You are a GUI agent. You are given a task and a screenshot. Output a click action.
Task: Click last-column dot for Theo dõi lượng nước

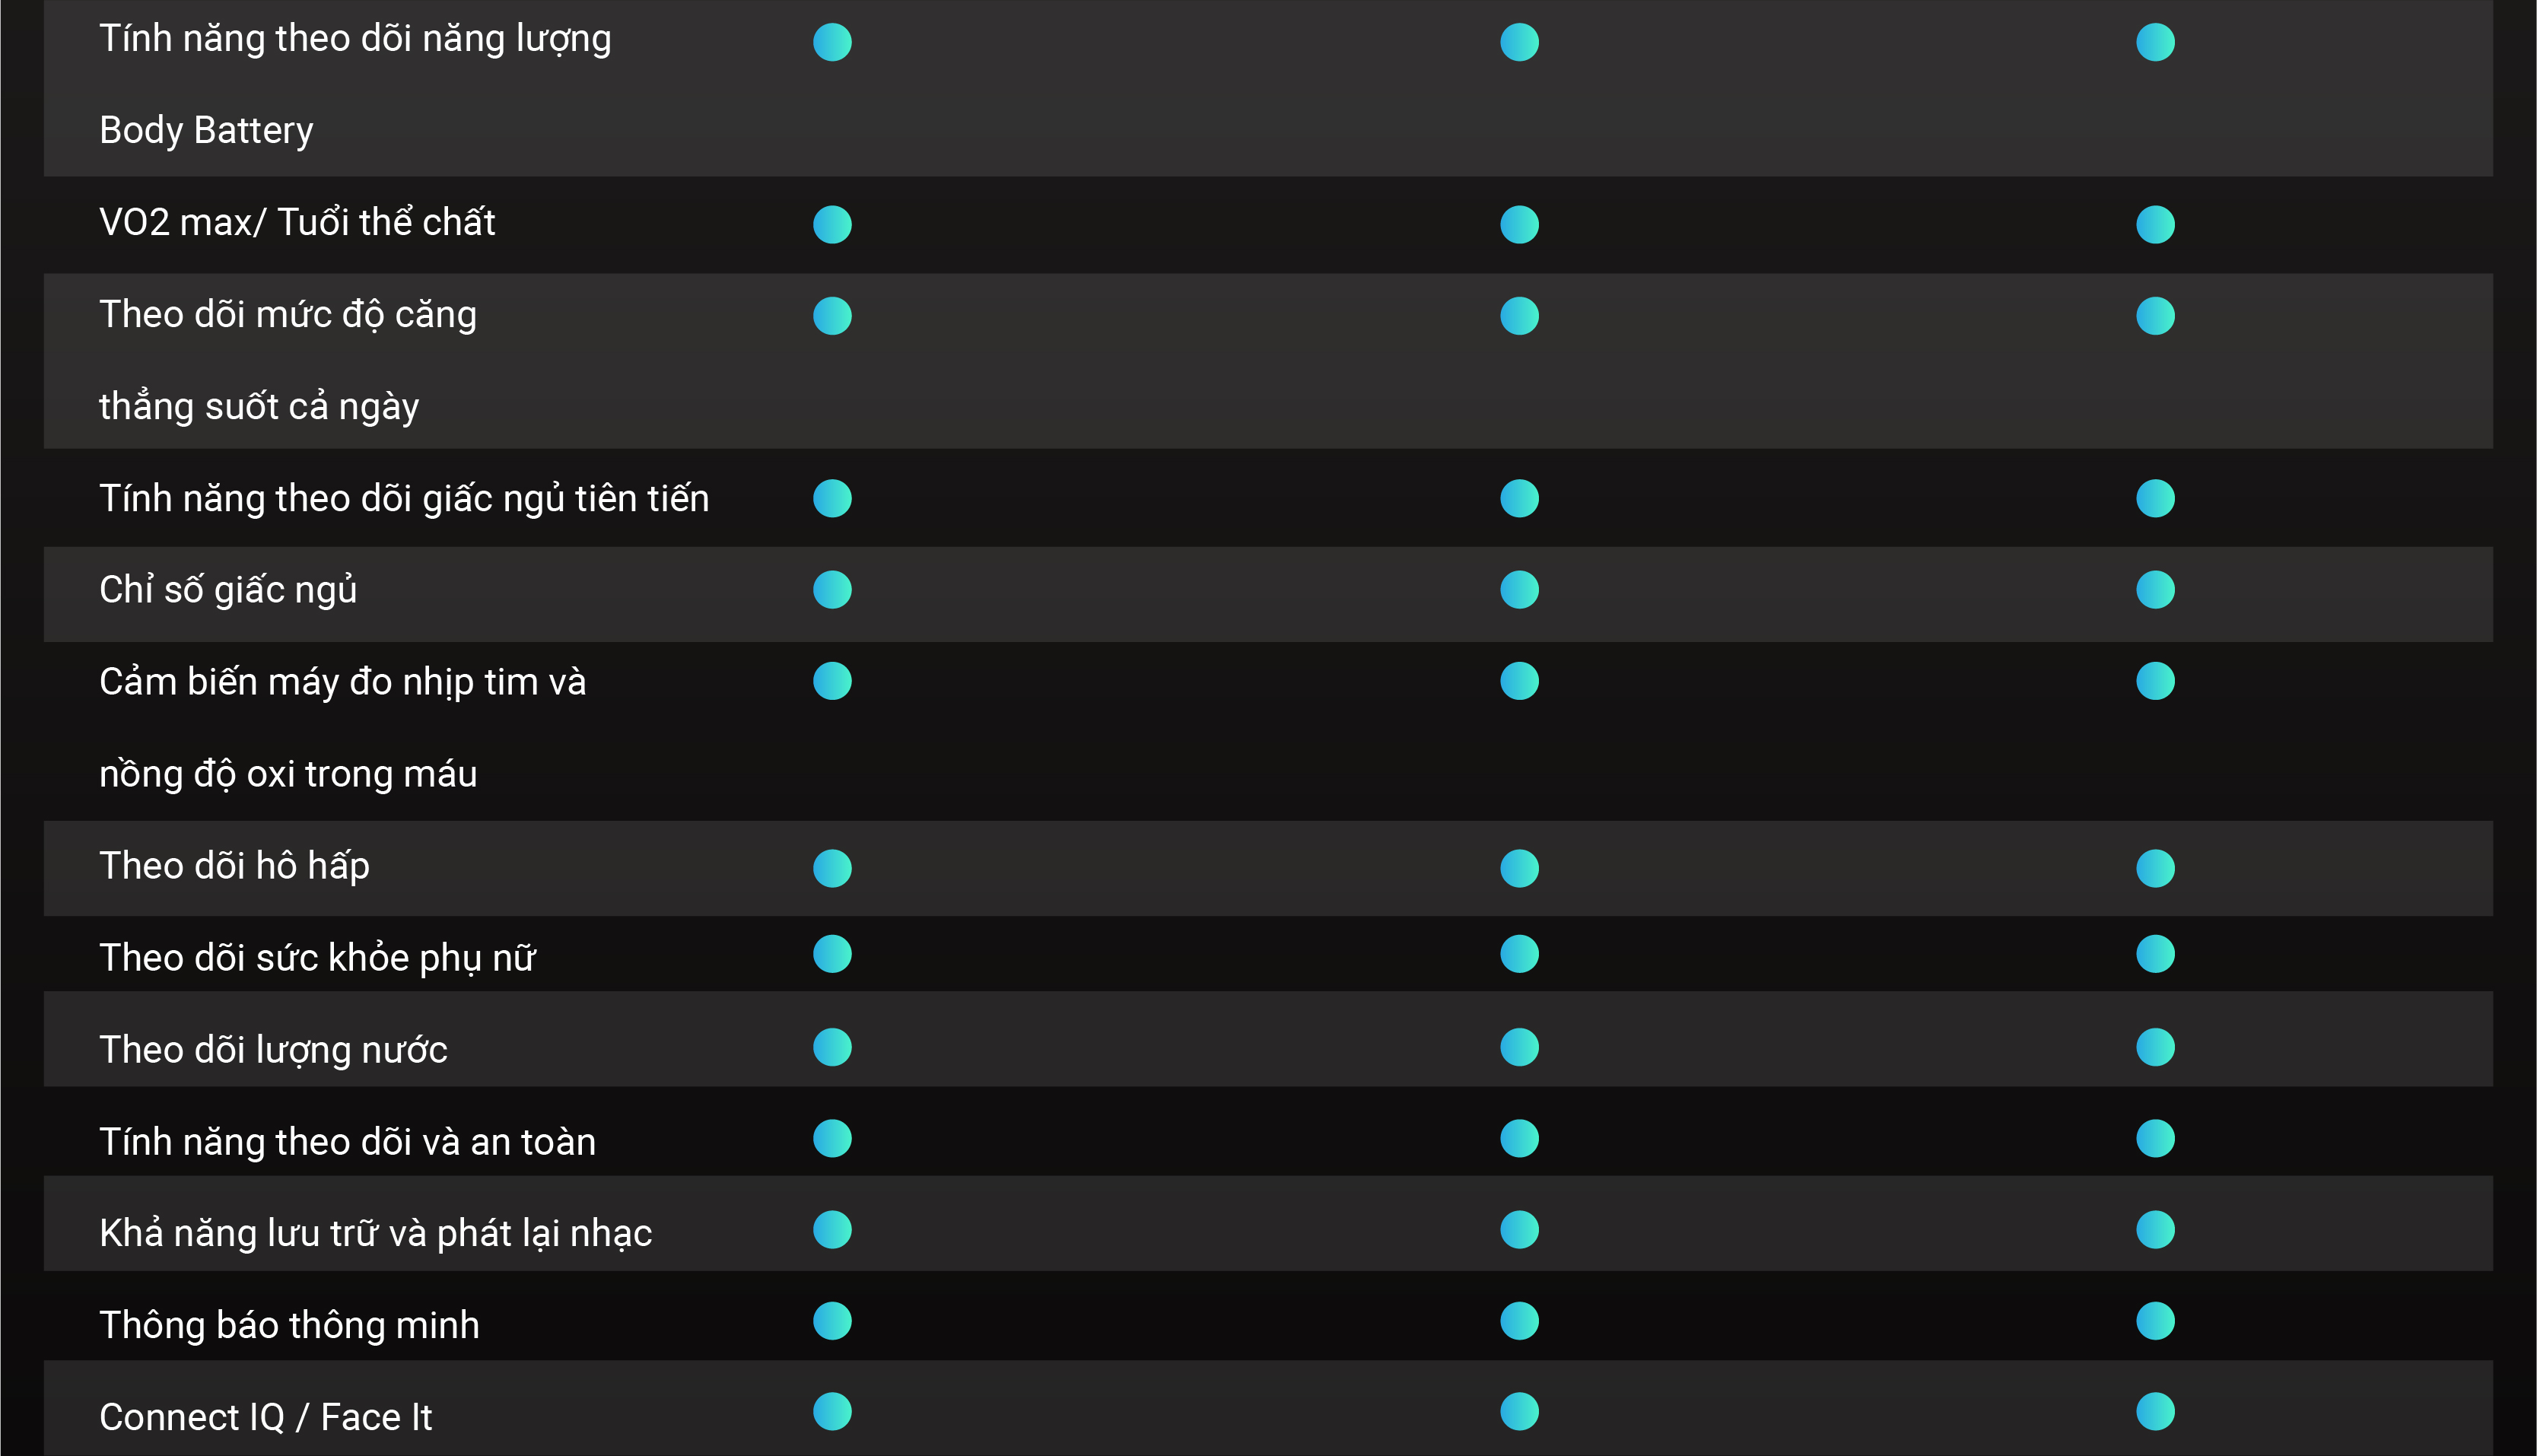pos(2155,1047)
